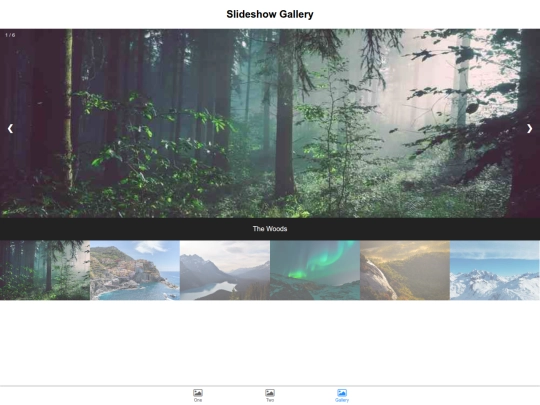Select the sunlit valley waterfall thumbnail
The width and height of the screenshot is (540, 405).
click(405, 270)
